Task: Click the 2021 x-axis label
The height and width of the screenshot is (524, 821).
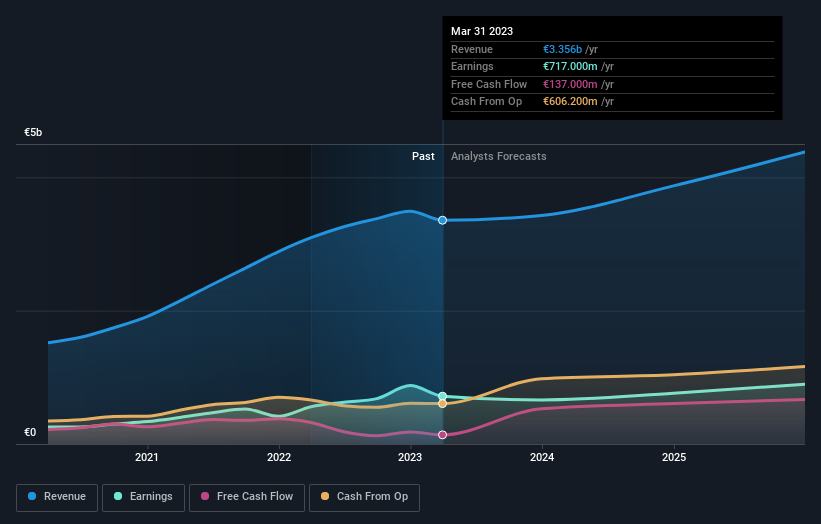Action: click(x=147, y=458)
